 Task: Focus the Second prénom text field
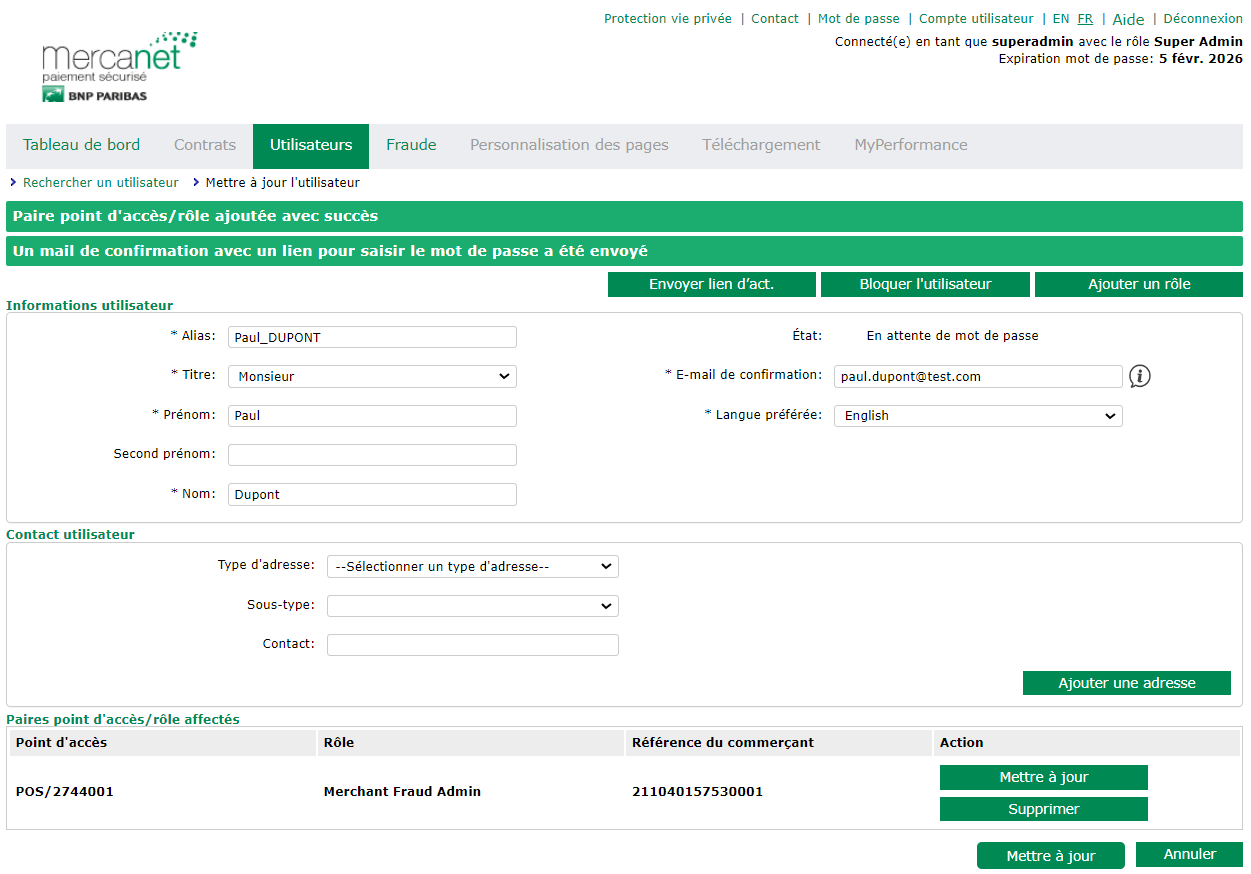tap(372, 455)
